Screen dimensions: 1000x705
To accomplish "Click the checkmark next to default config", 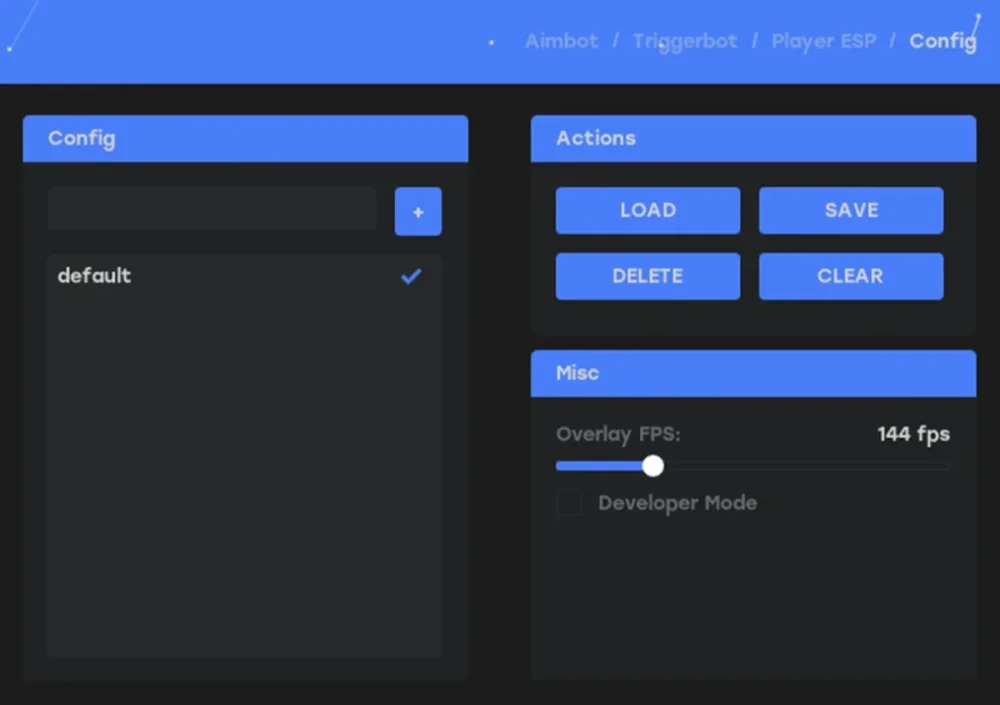I will click(410, 277).
